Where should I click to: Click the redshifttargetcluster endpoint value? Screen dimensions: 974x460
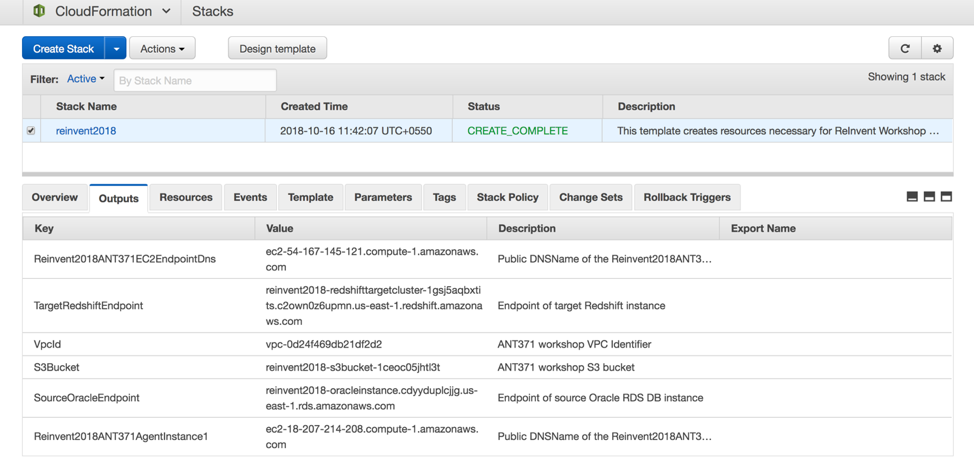pos(374,305)
